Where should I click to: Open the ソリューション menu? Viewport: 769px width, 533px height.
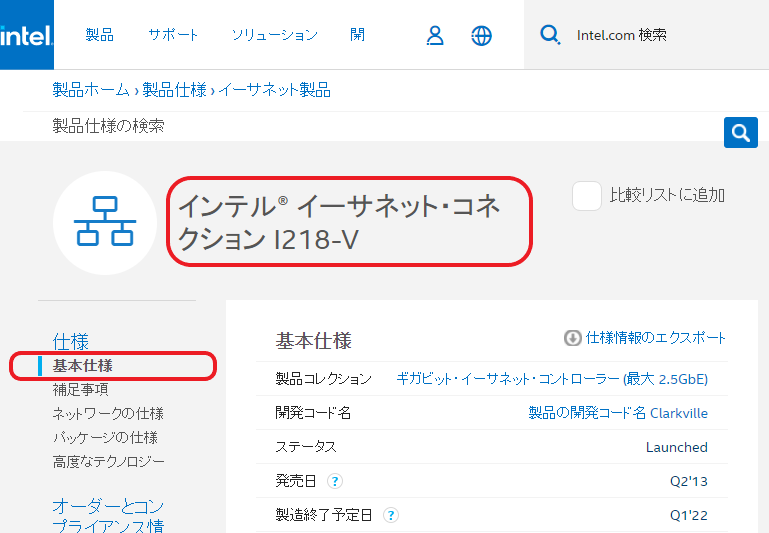(x=274, y=35)
